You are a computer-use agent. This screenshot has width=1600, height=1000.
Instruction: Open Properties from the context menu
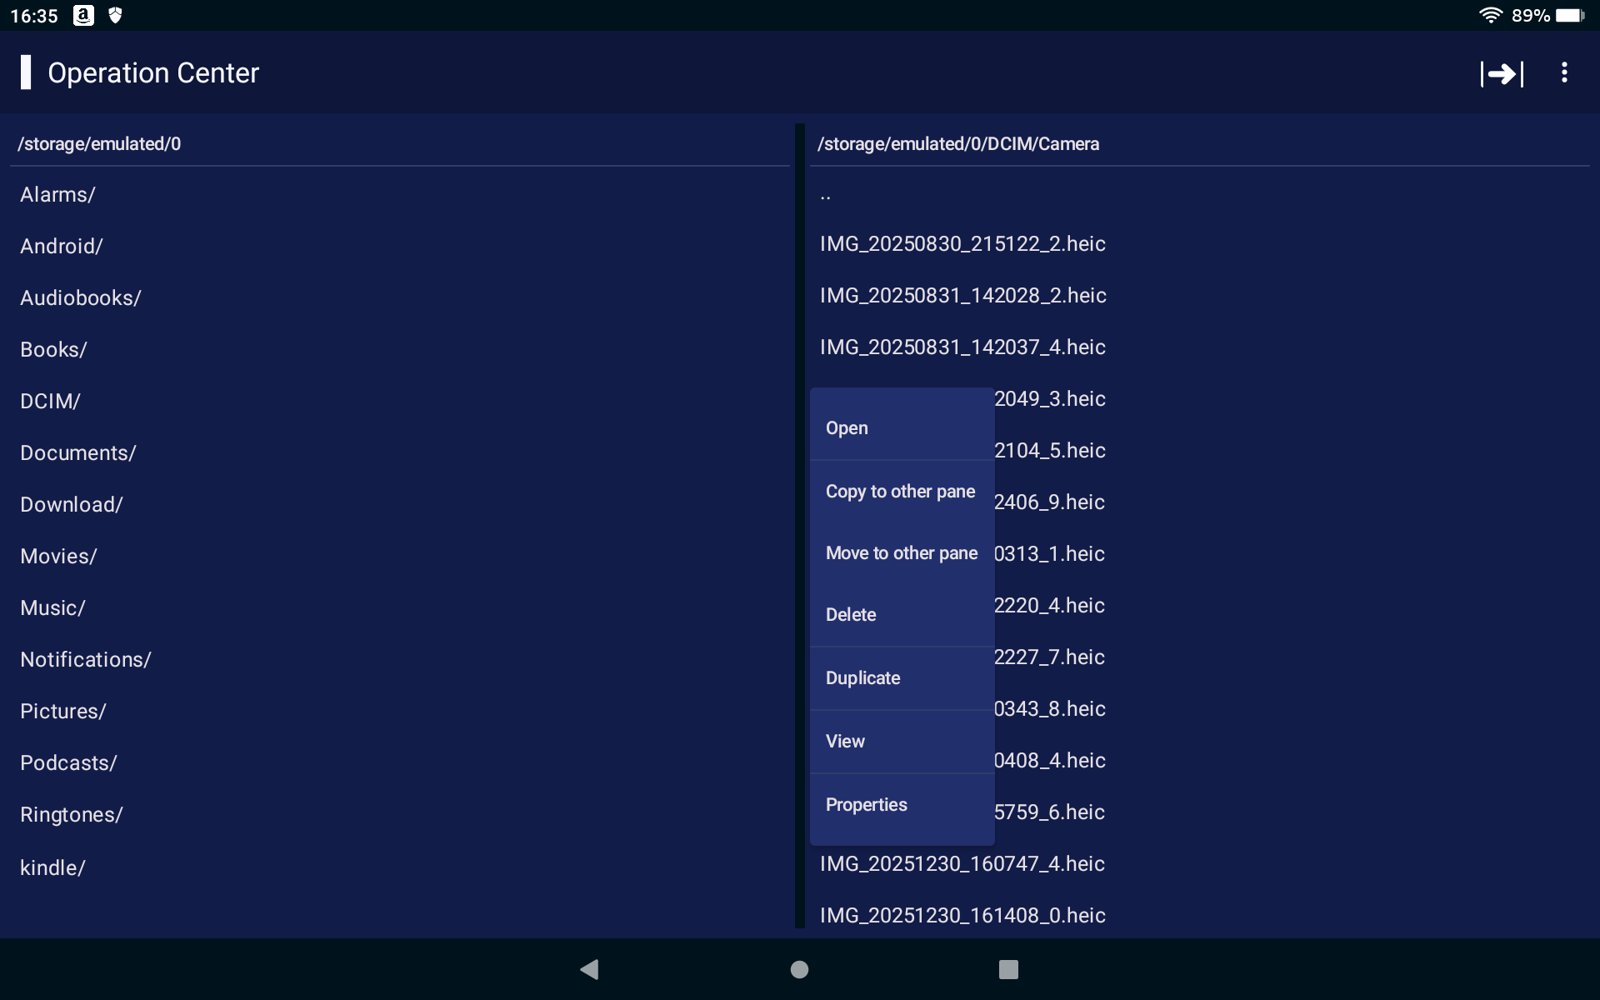point(866,805)
